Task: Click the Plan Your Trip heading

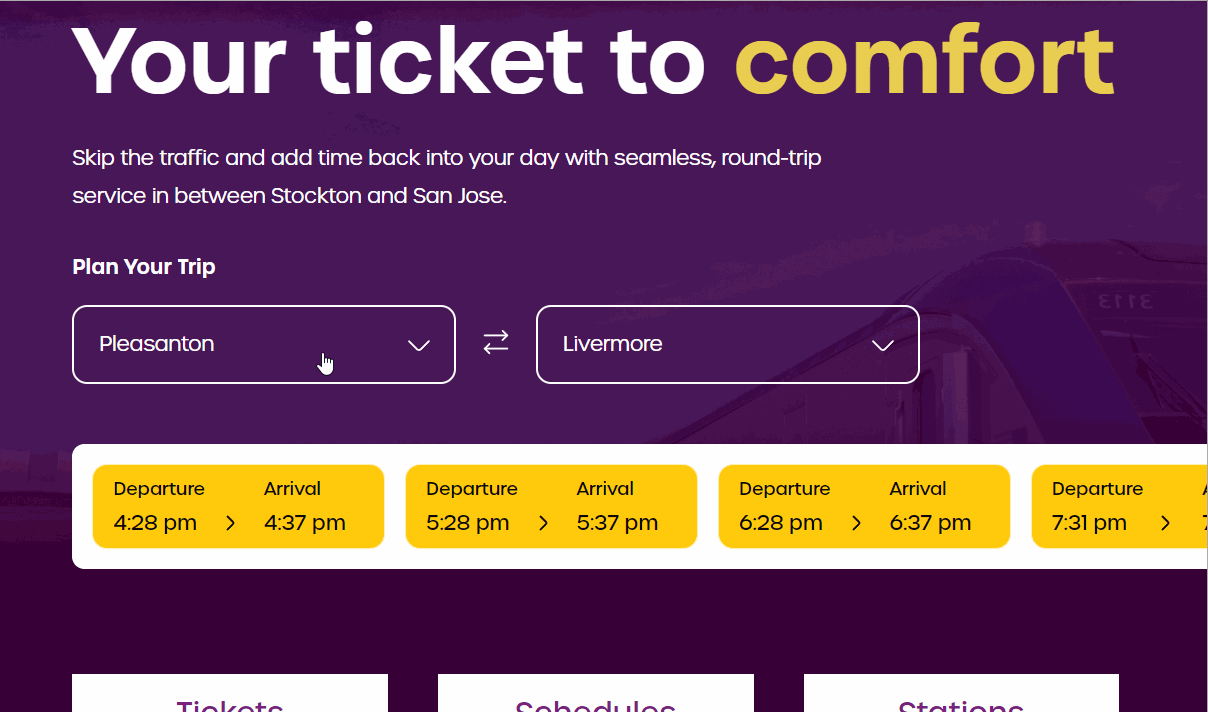Action: [x=144, y=267]
